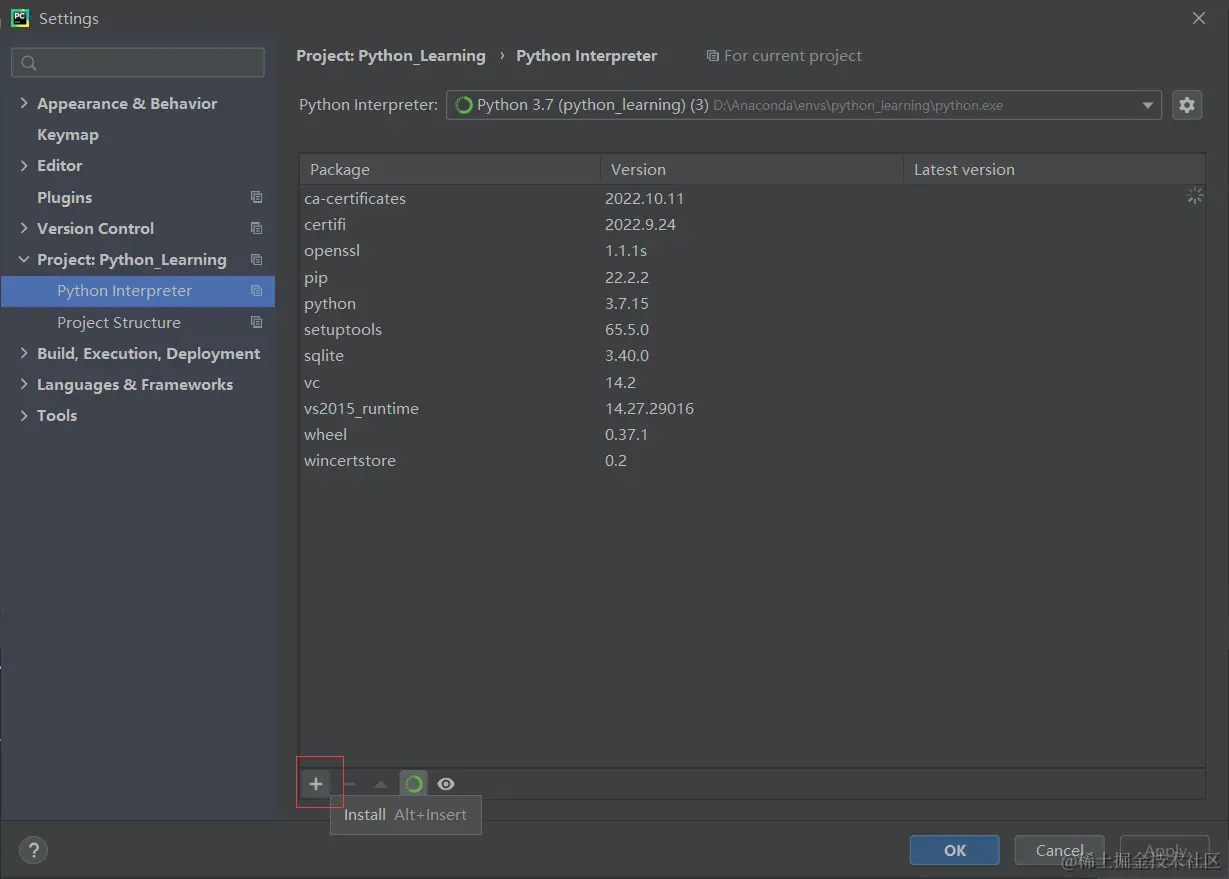
Task: Select Python Interpreter in sidebar
Action: pos(138,291)
